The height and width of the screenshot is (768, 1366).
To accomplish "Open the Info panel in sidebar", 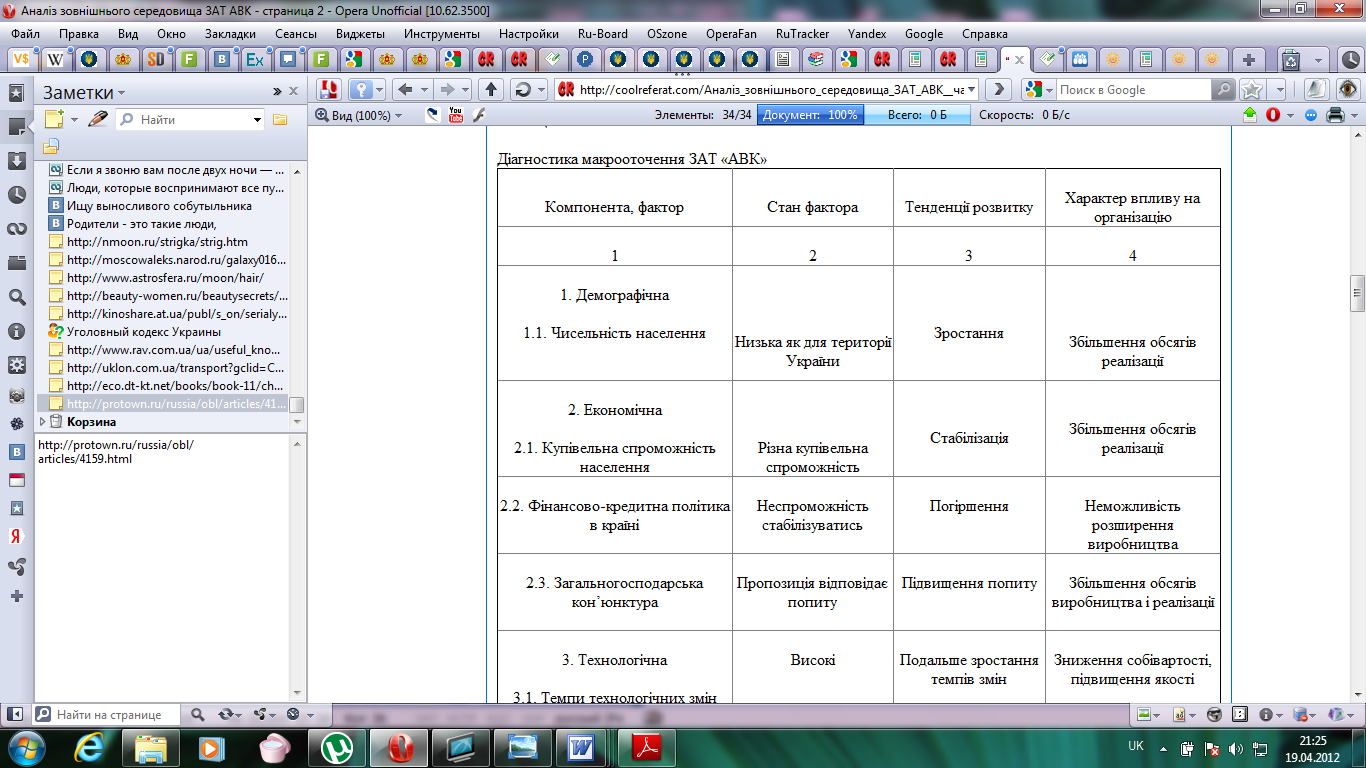I will pyautogui.click(x=16, y=331).
